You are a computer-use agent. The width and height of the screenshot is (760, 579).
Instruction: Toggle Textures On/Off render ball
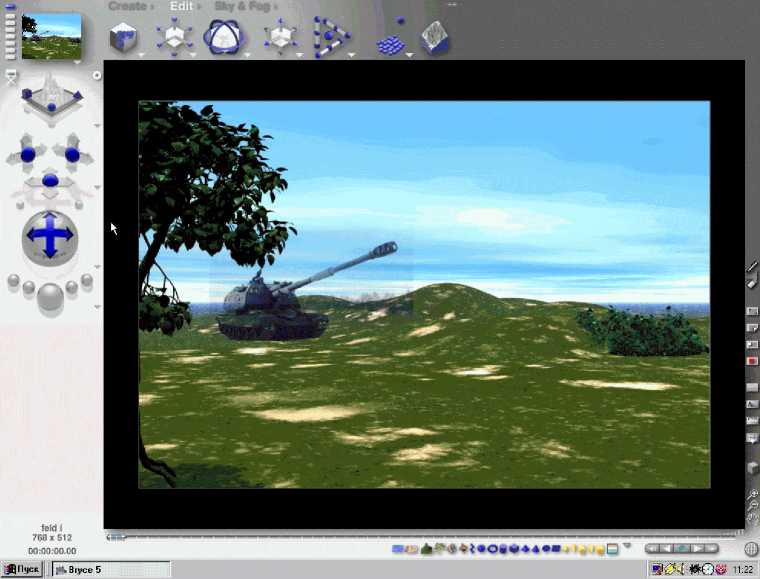14,280
